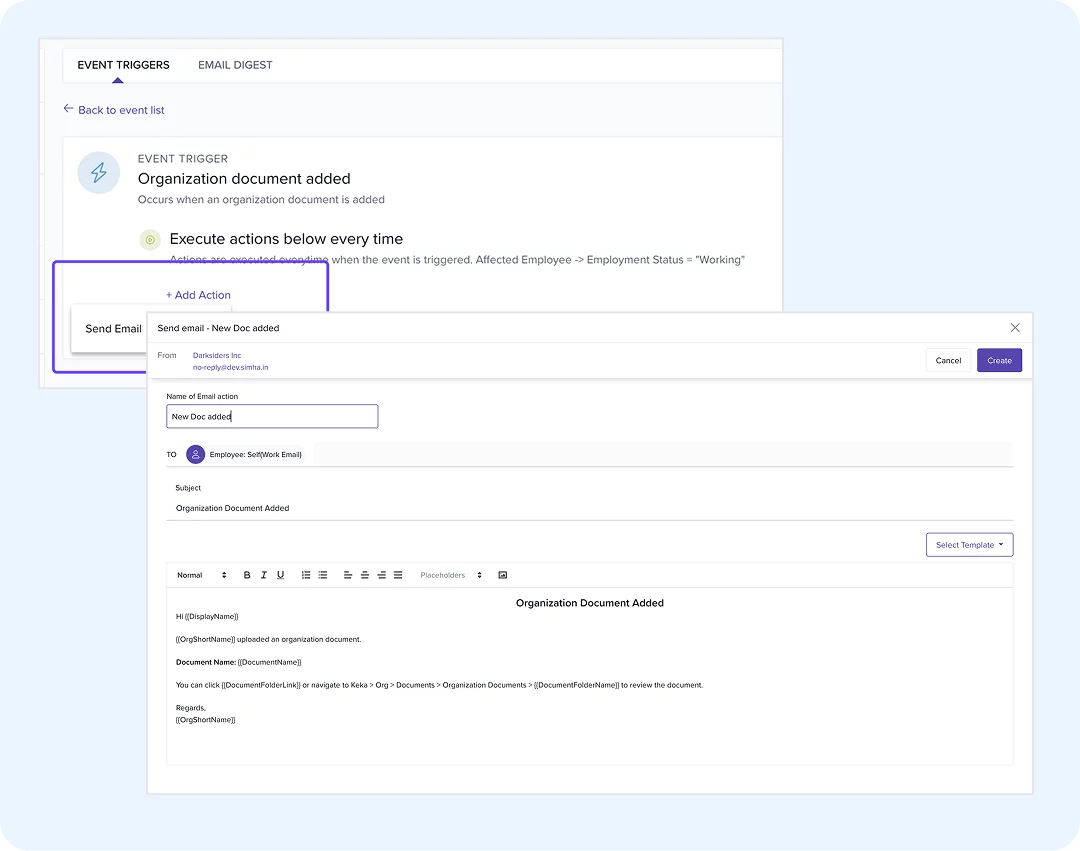The height and width of the screenshot is (851, 1080).
Task: Click the + Add Action link
Action: [x=198, y=295]
